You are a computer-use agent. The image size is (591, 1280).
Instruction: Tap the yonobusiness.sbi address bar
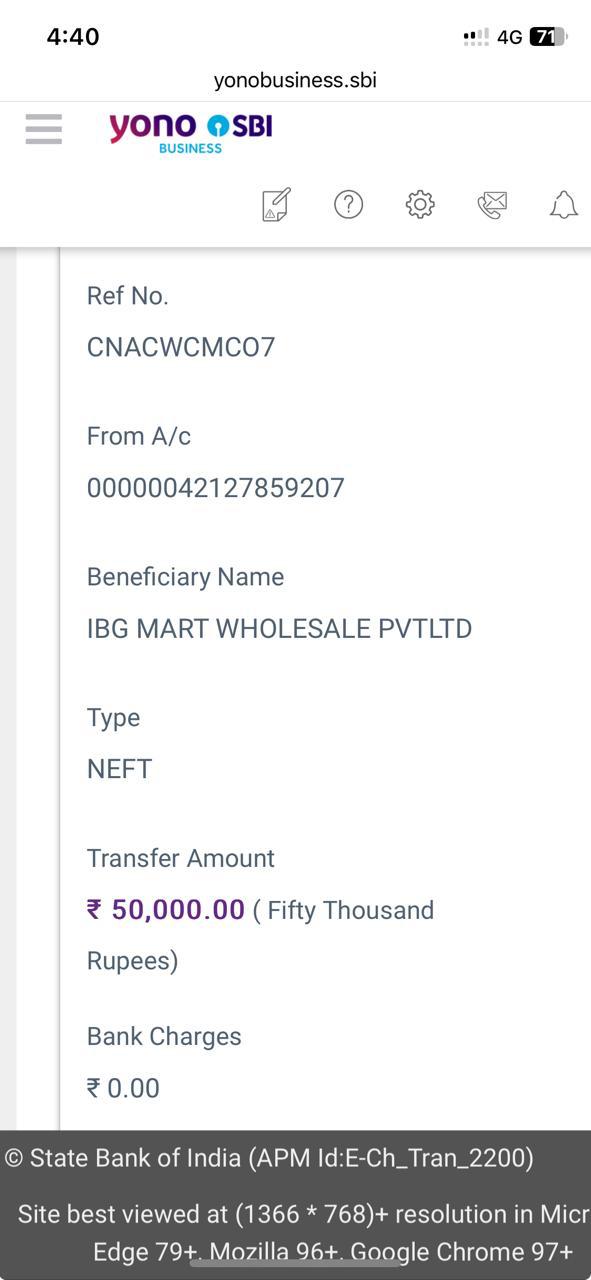(295, 80)
